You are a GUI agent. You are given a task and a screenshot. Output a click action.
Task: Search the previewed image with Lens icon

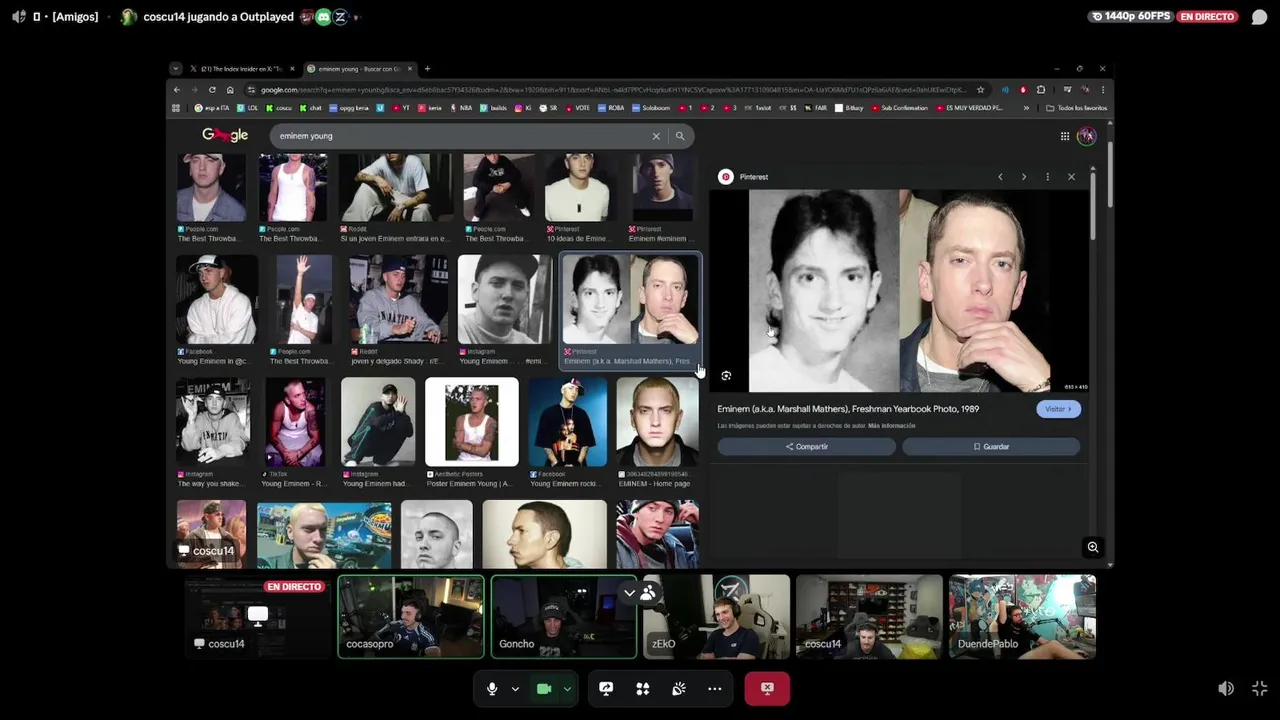(726, 376)
